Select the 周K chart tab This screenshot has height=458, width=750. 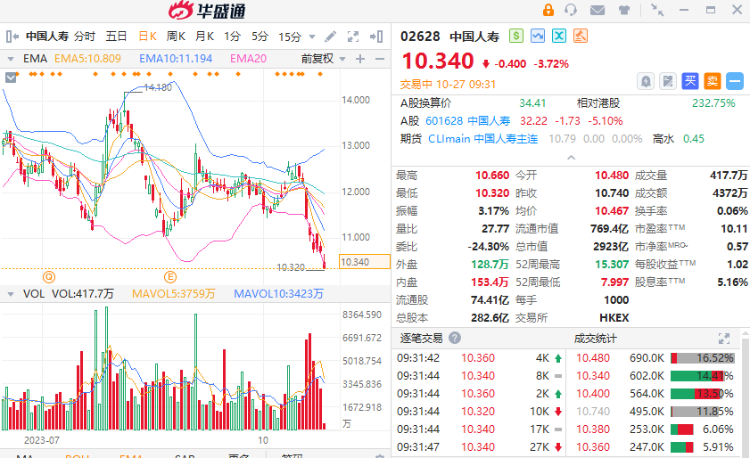[176, 36]
